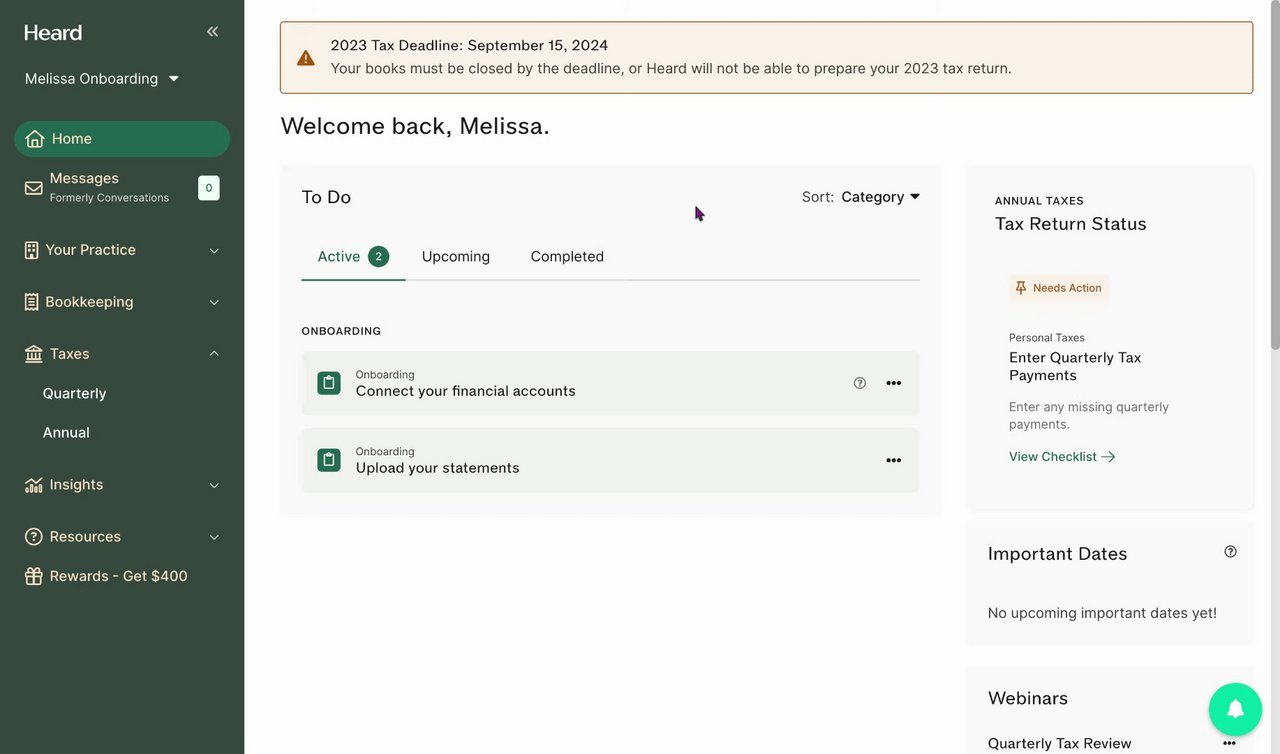Viewport: 1280px width, 754px height.
Task: Click the Rewards gift icon
Action: click(x=34, y=576)
